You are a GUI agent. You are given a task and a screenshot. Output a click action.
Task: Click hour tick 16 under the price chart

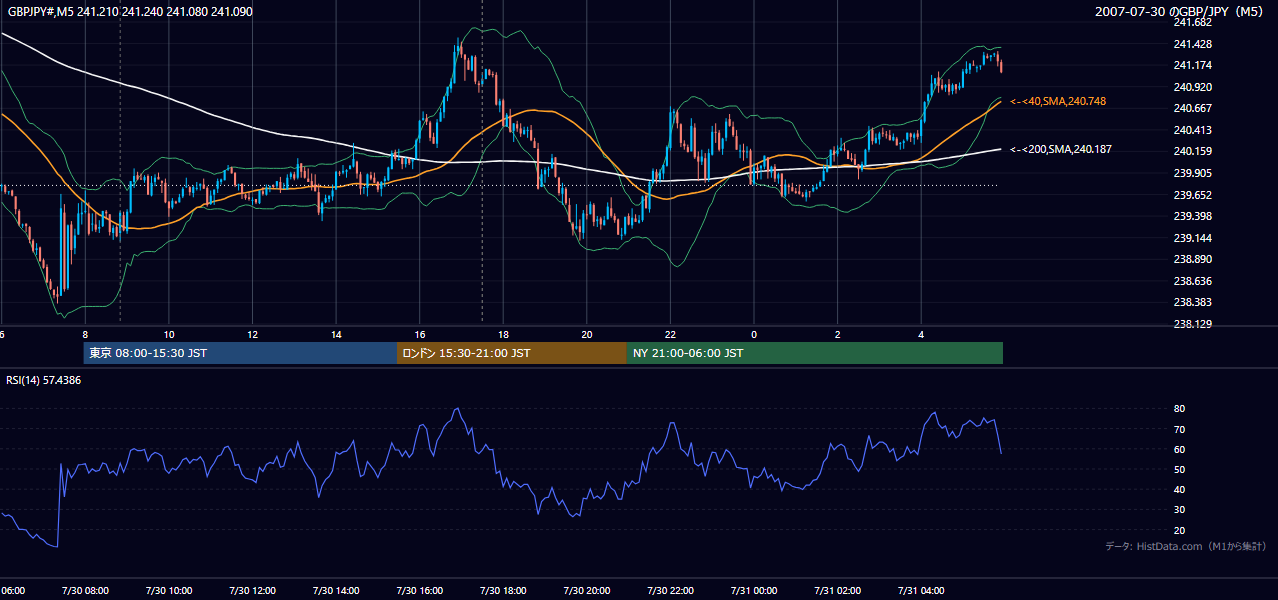420,335
